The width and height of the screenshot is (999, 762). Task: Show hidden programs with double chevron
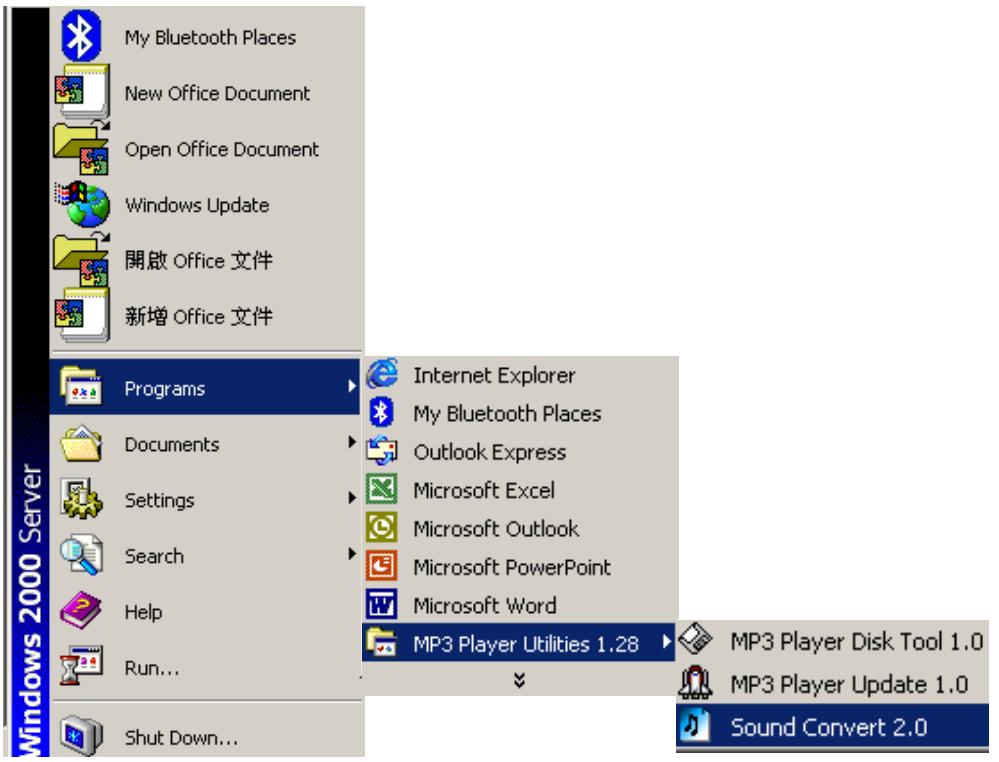[x=519, y=680]
